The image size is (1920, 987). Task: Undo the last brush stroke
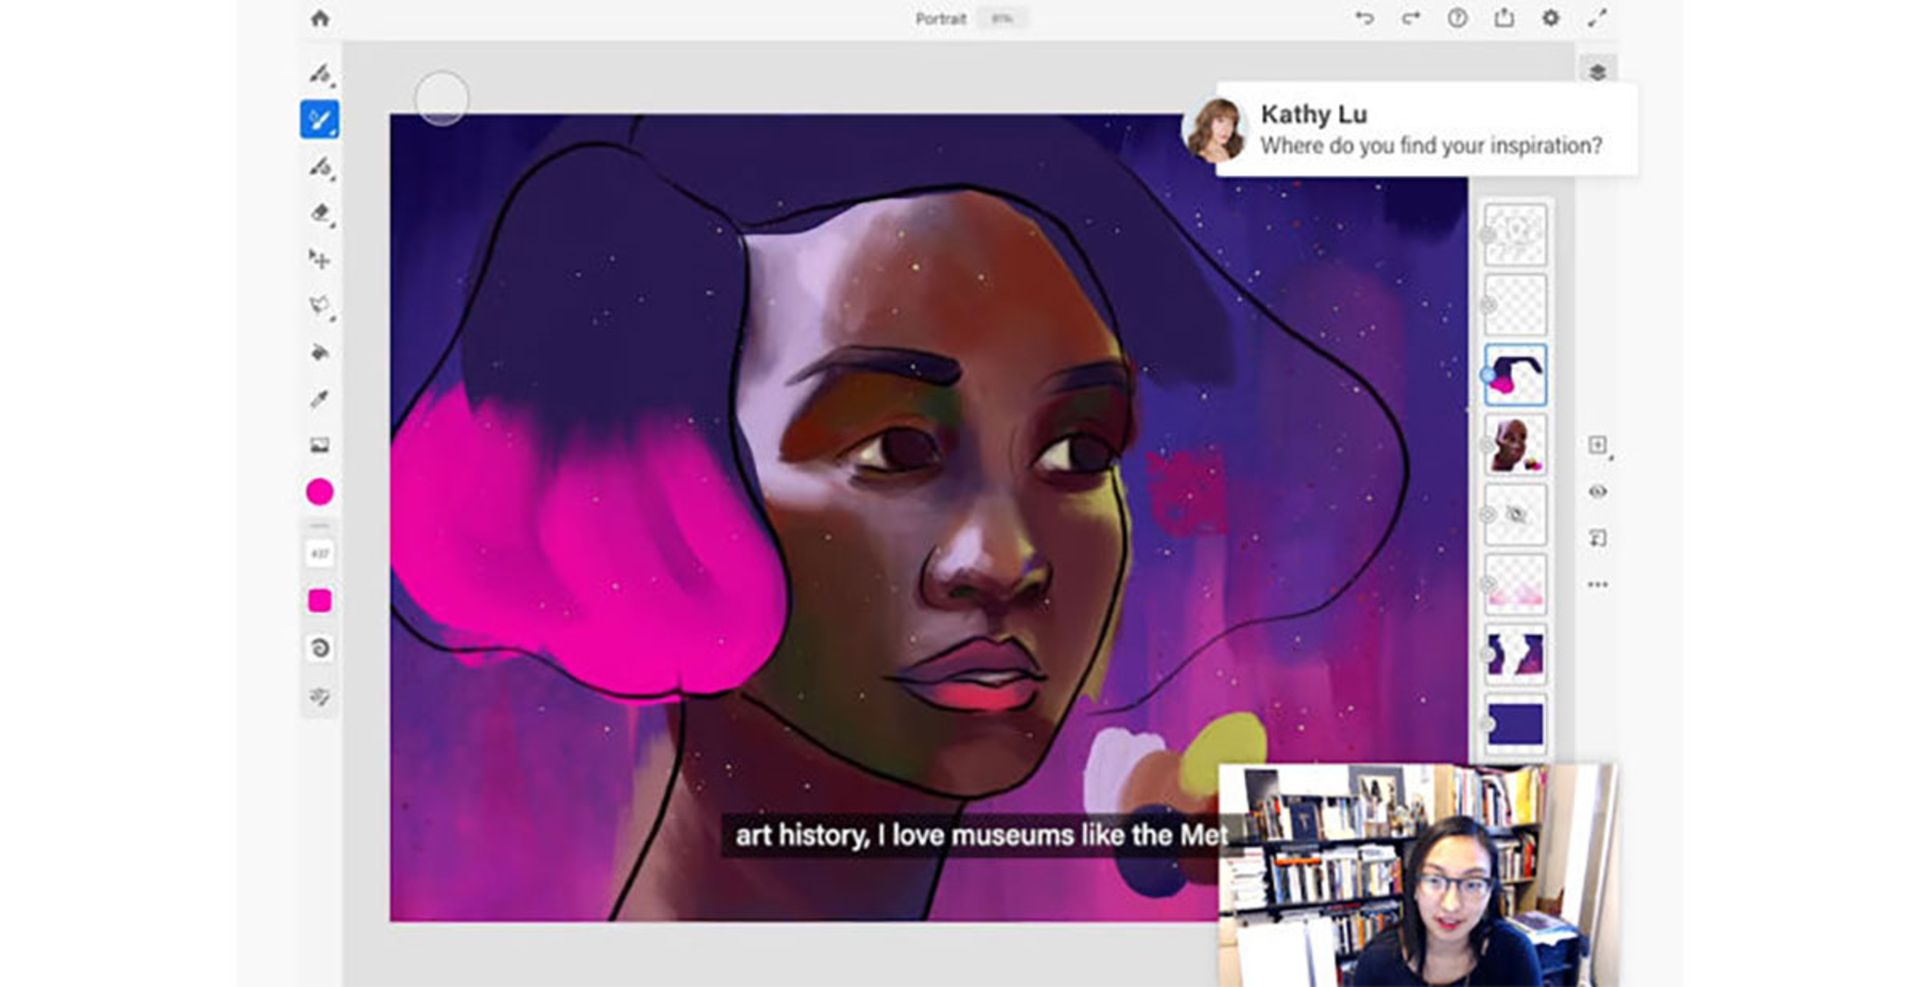(1364, 18)
